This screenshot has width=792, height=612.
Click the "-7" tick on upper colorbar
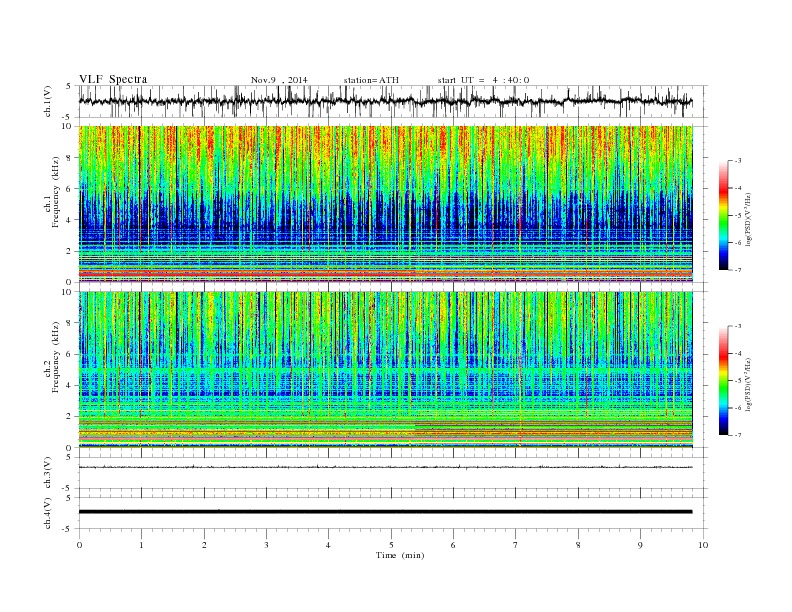(x=738, y=271)
